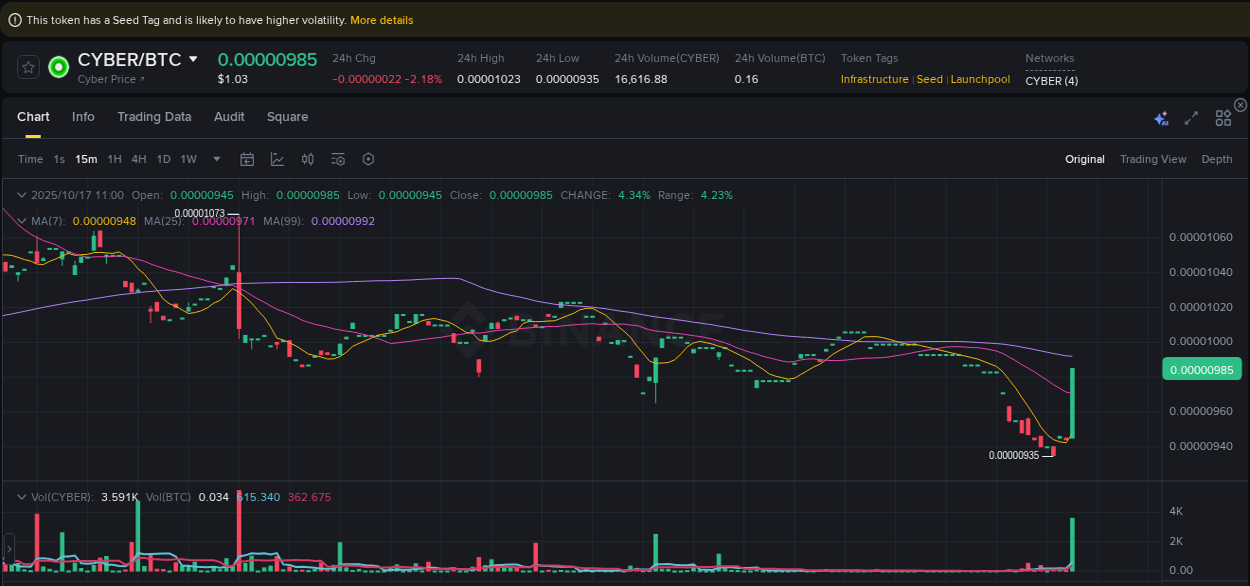Switch to the Trading Data tab
Viewport: 1250px width, 586px height.
(154, 117)
